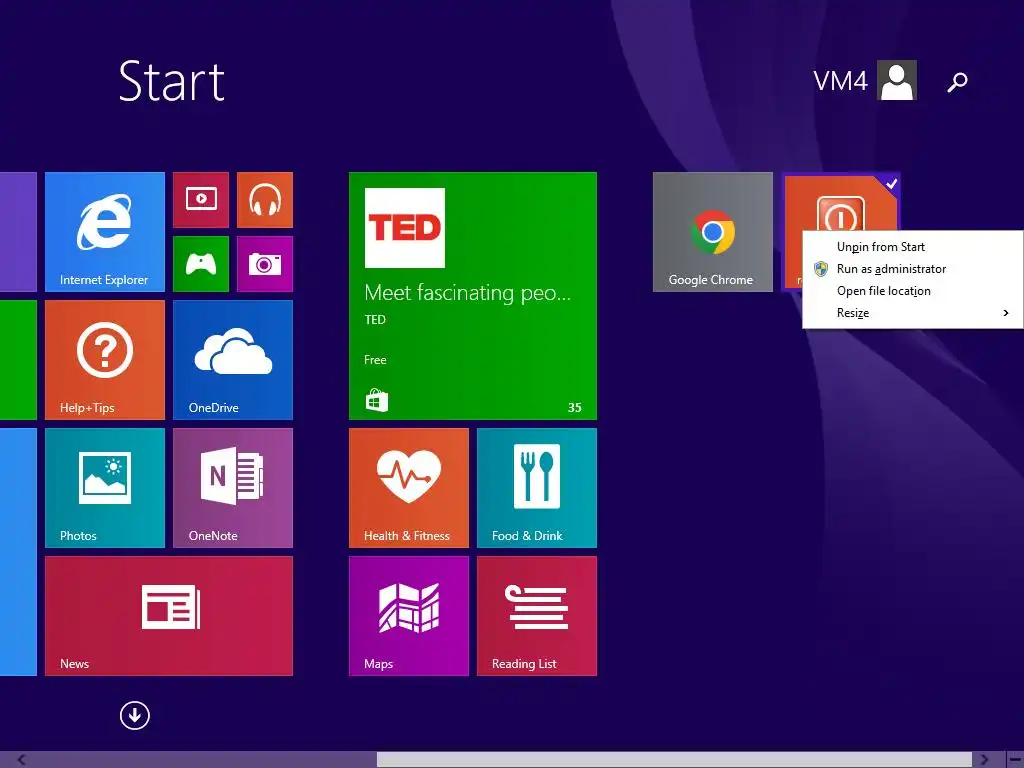Image resolution: width=1024 pixels, height=768 pixels.
Task: Launch the Health & Fitness tile
Action: (x=409, y=488)
